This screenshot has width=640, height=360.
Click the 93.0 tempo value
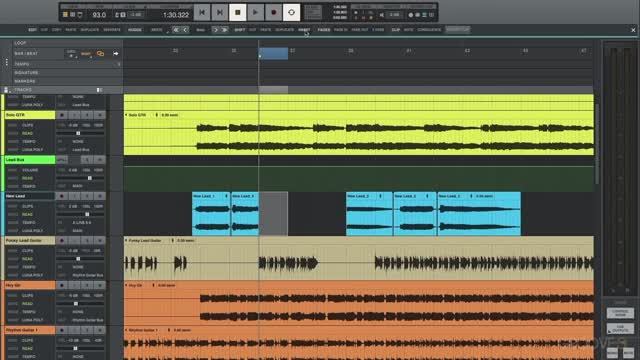[x=99, y=15]
